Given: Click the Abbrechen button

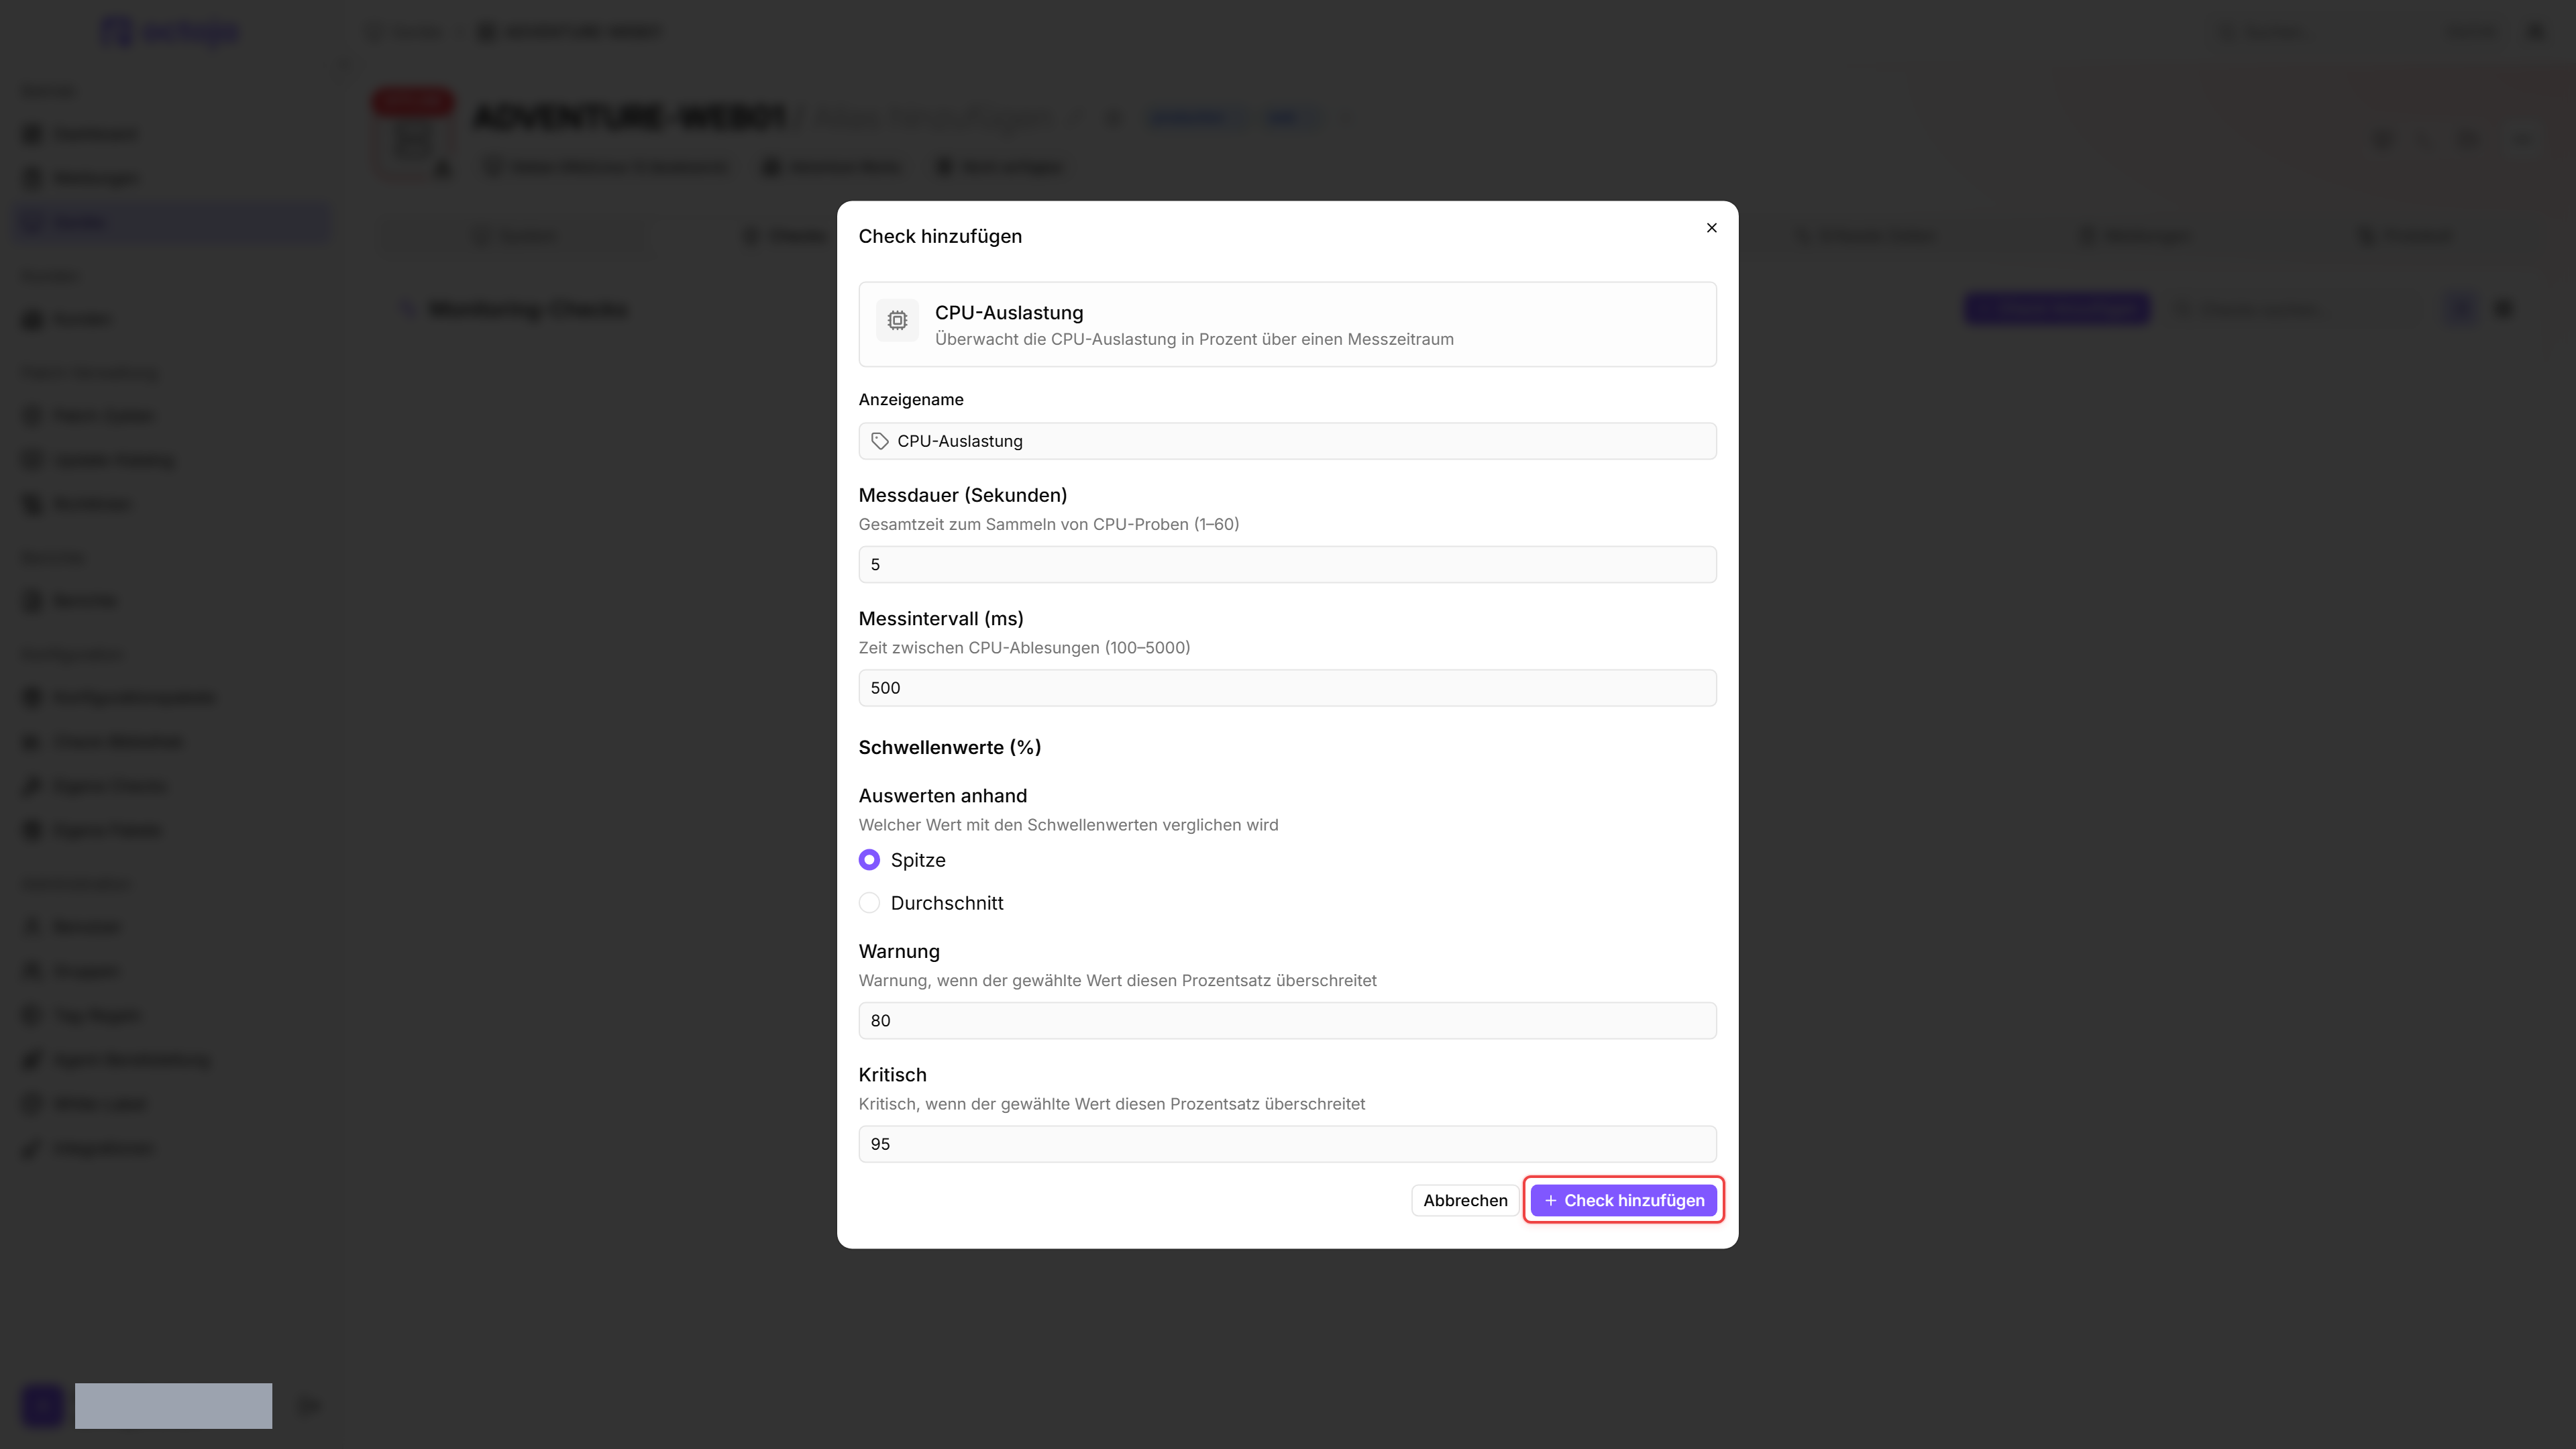Looking at the screenshot, I should tap(1465, 1200).
